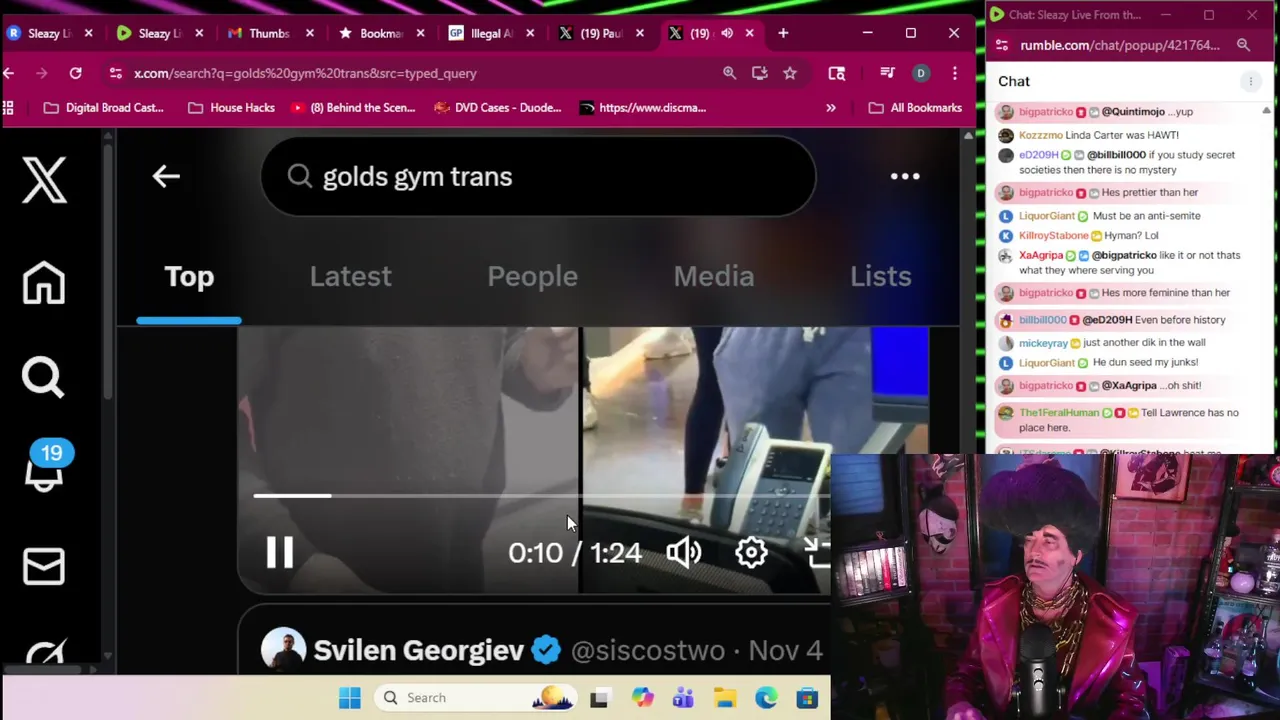Viewport: 1280px width, 720px height.
Task: Open Messages envelope icon in sidebar
Action: coord(43,566)
